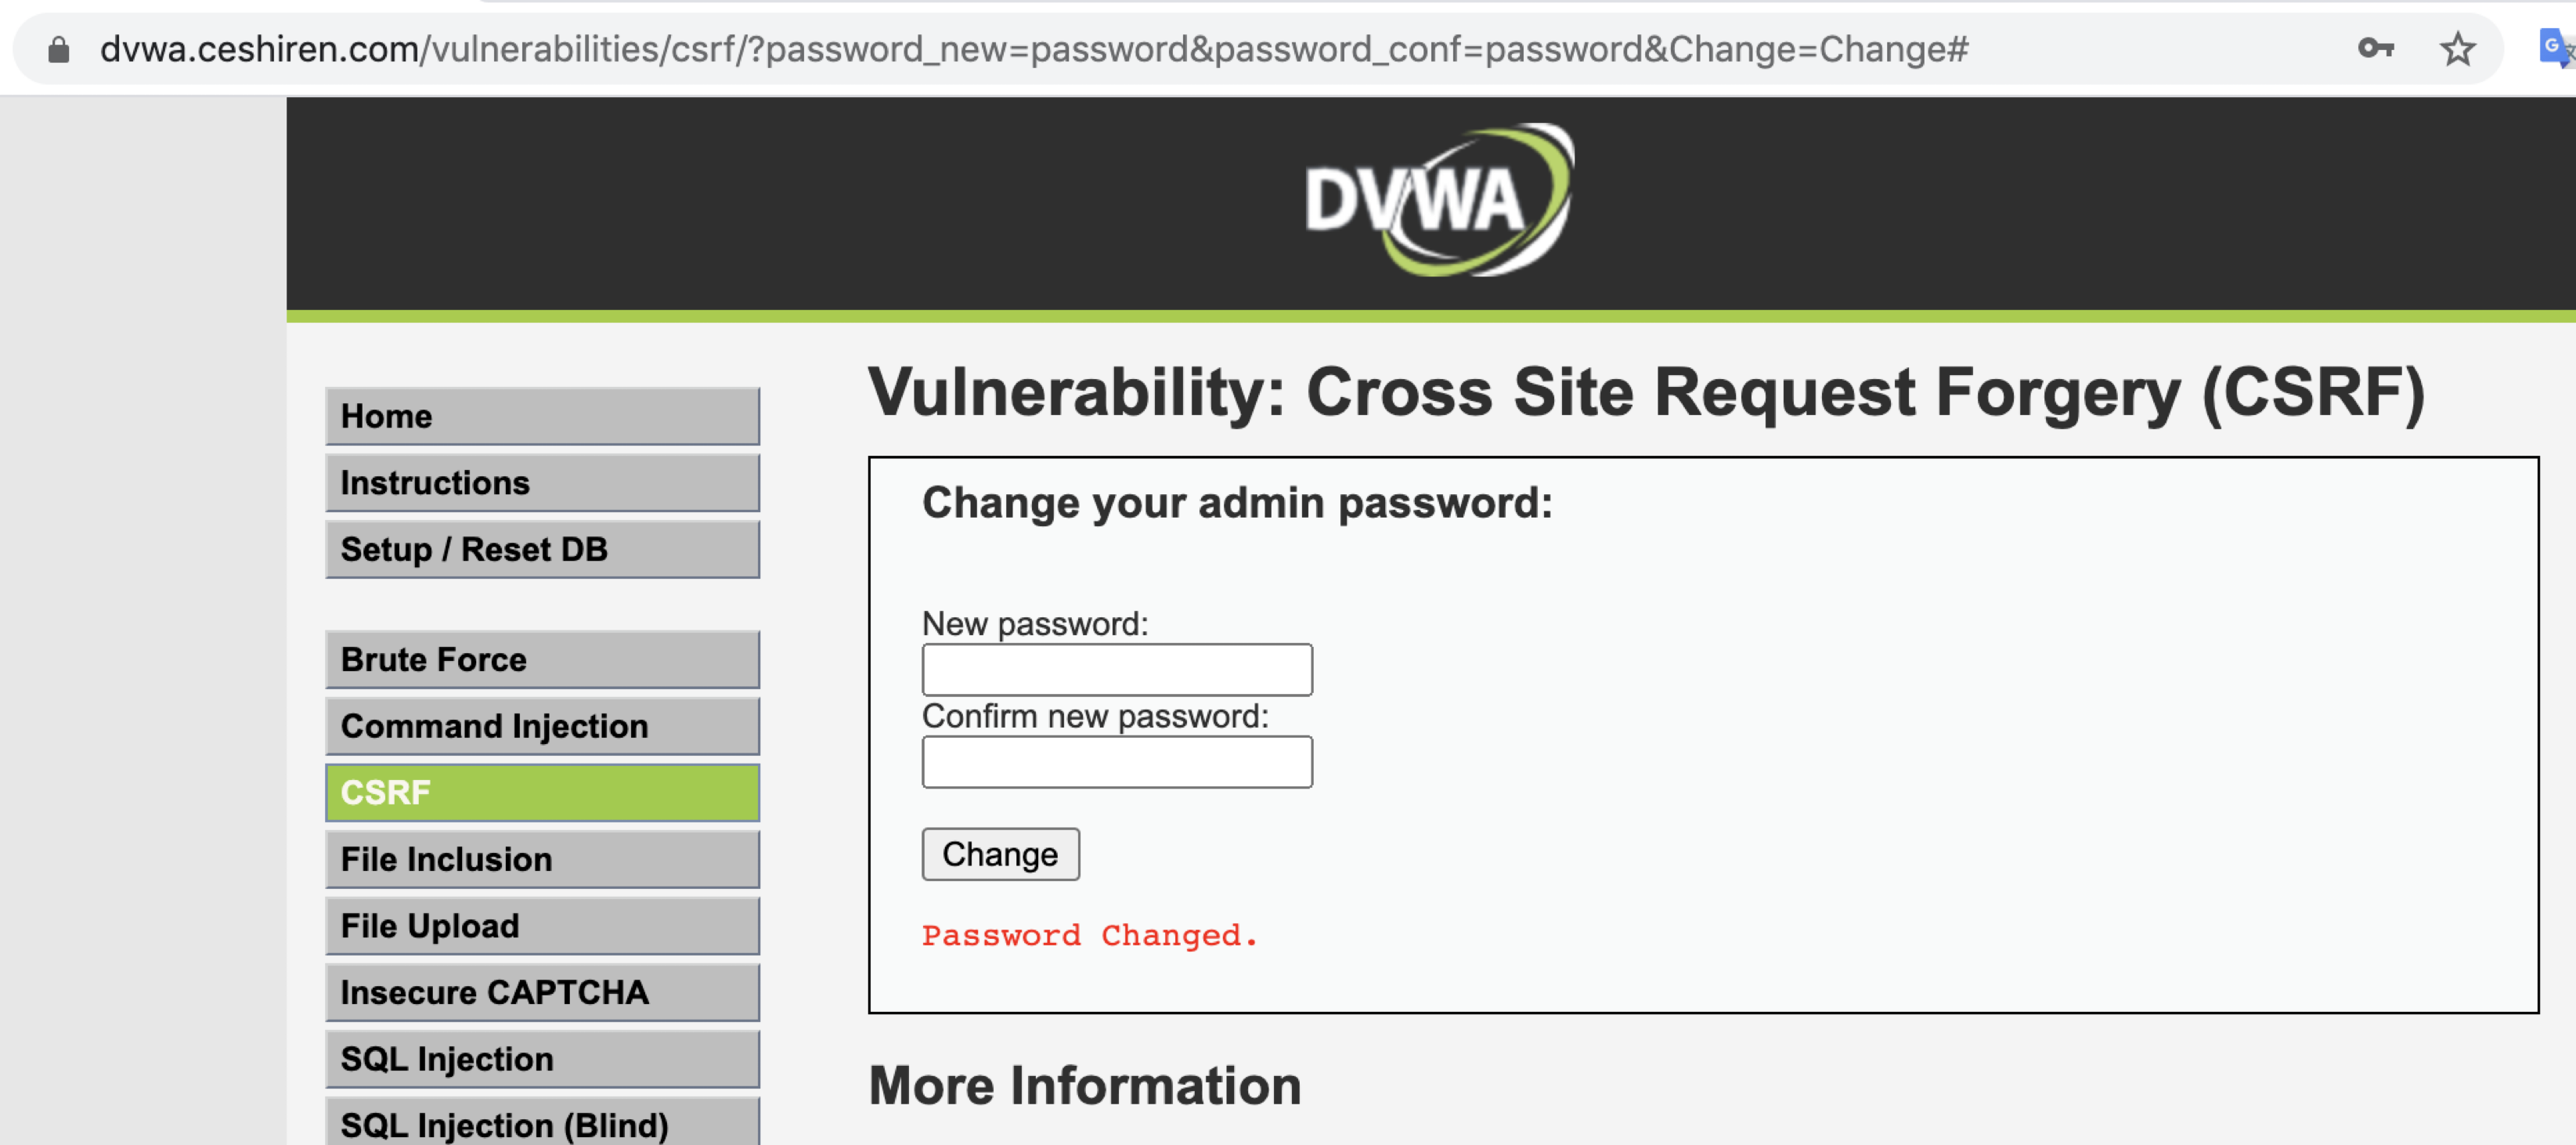This screenshot has width=2576, height=1145.
Task: Go to Setup / Reset DB
Action: click(x=542, y=549)
